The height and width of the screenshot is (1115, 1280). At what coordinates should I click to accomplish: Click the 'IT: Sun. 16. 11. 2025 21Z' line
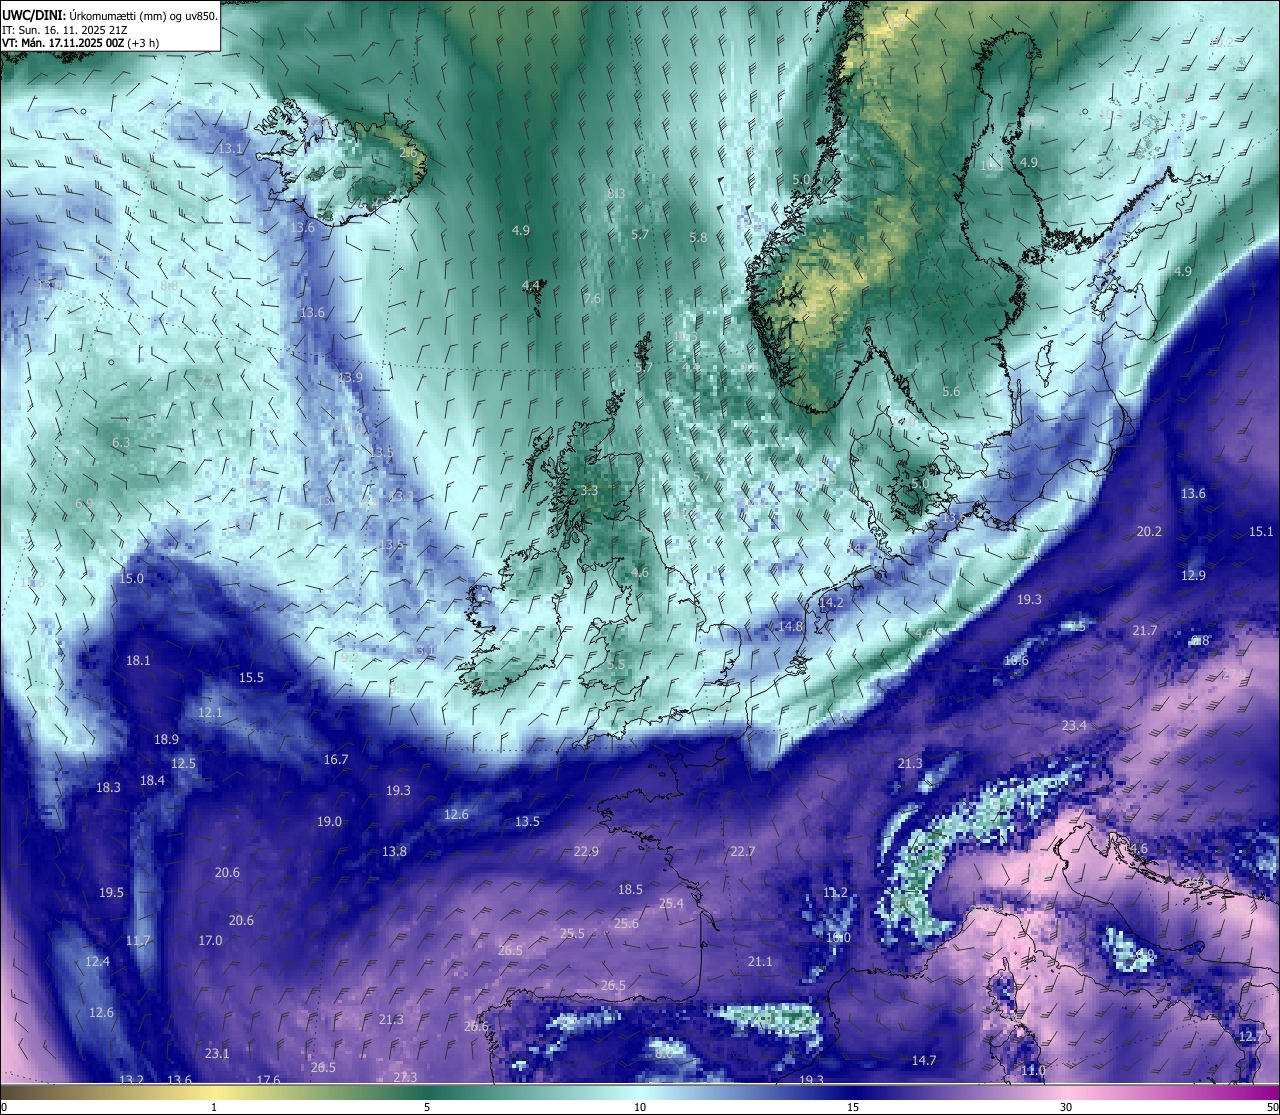coord(65,30)
